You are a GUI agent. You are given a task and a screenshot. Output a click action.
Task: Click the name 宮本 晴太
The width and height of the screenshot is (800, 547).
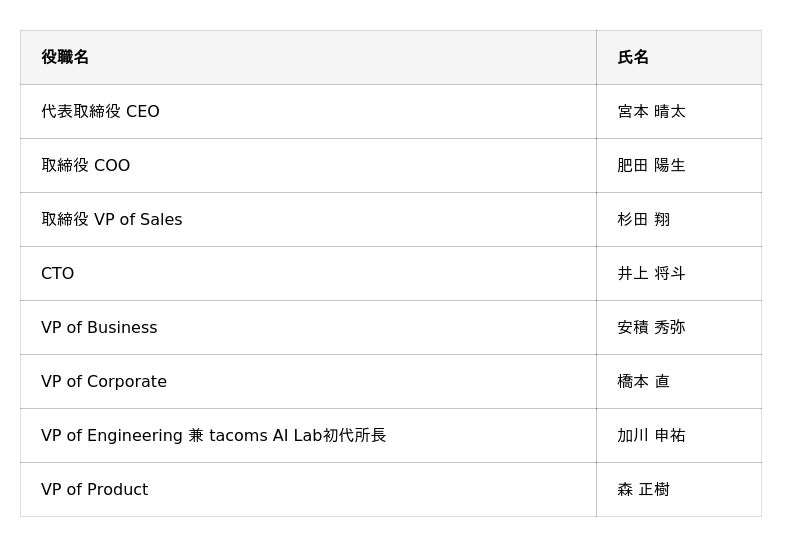click(651, 112)
